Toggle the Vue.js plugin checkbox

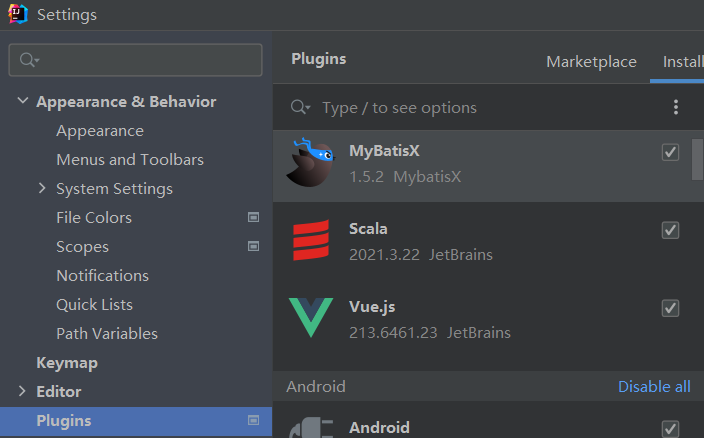(x=670, y=308)
